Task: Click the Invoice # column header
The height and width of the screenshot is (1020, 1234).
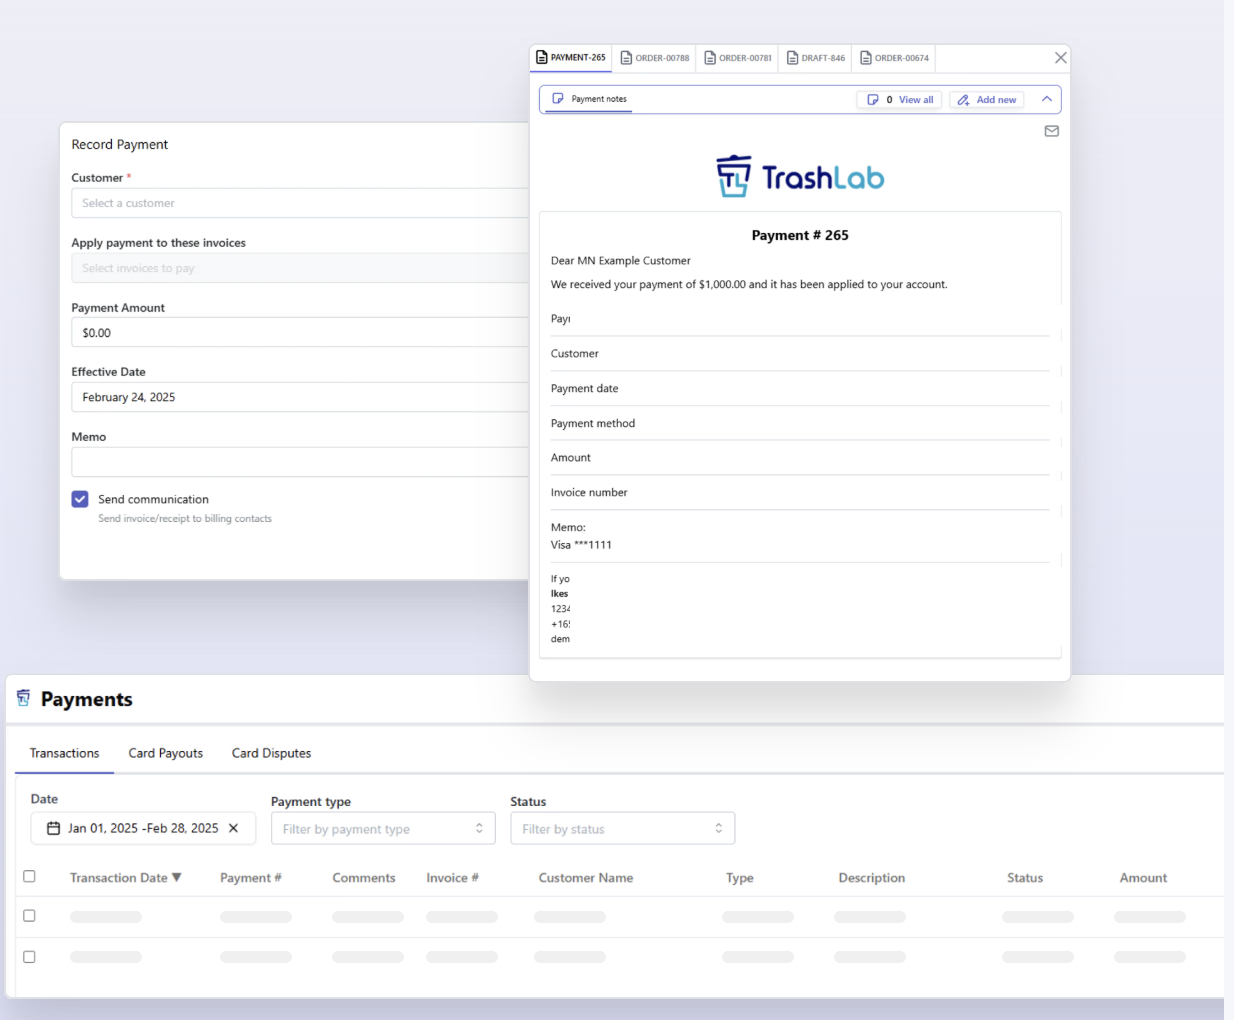Action: point(452,877)
